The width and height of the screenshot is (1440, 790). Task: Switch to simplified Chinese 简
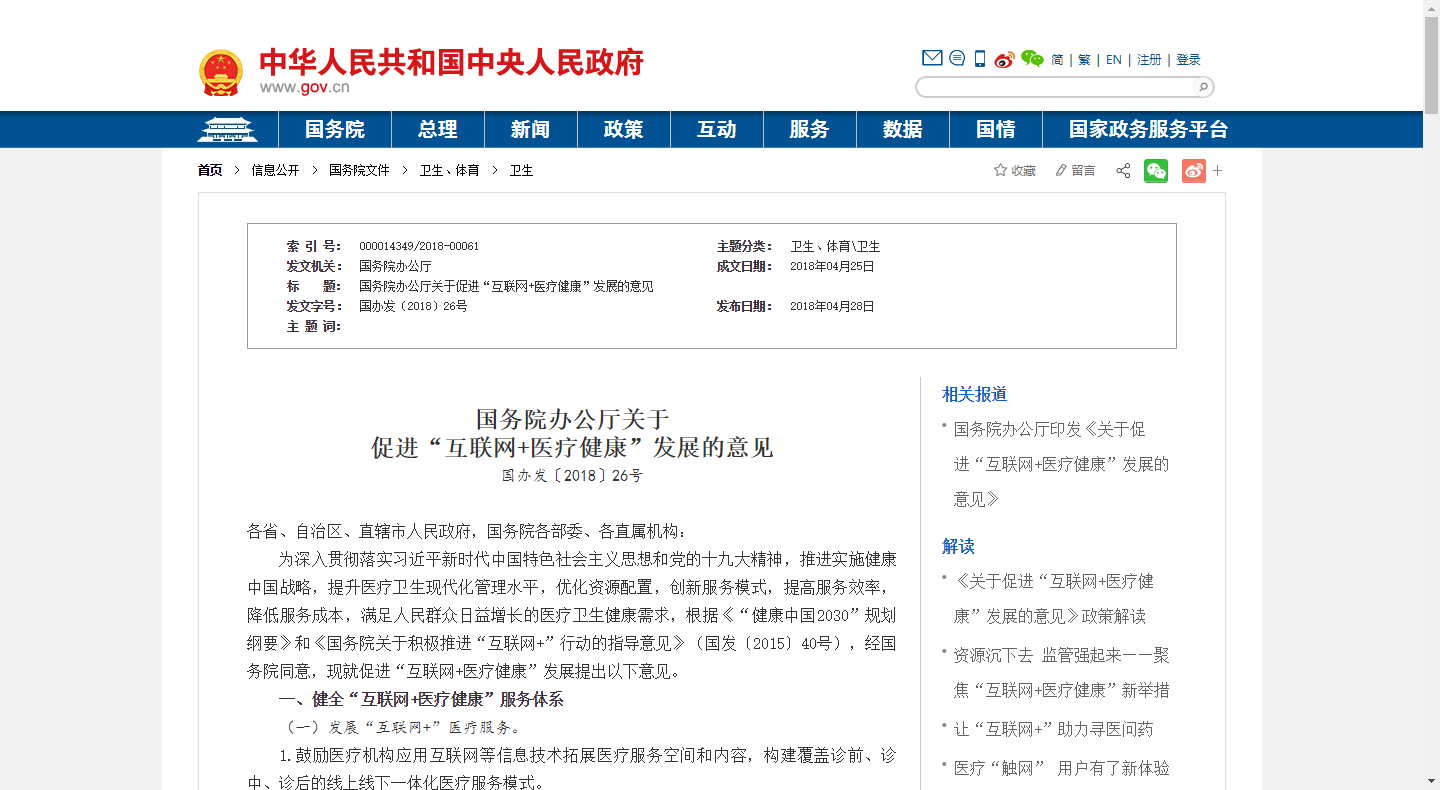click(1057, 60)
